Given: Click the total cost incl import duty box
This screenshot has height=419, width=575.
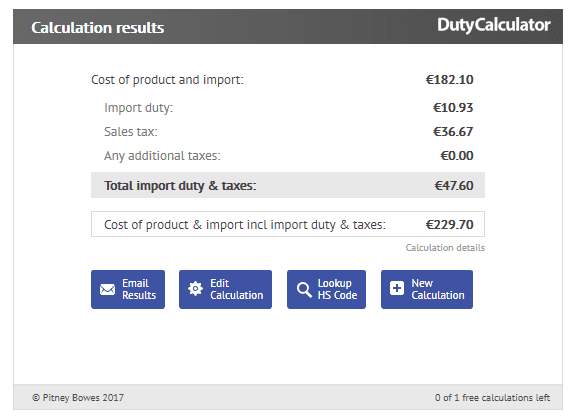Looking at the screenshot, I should click(288, 224).
